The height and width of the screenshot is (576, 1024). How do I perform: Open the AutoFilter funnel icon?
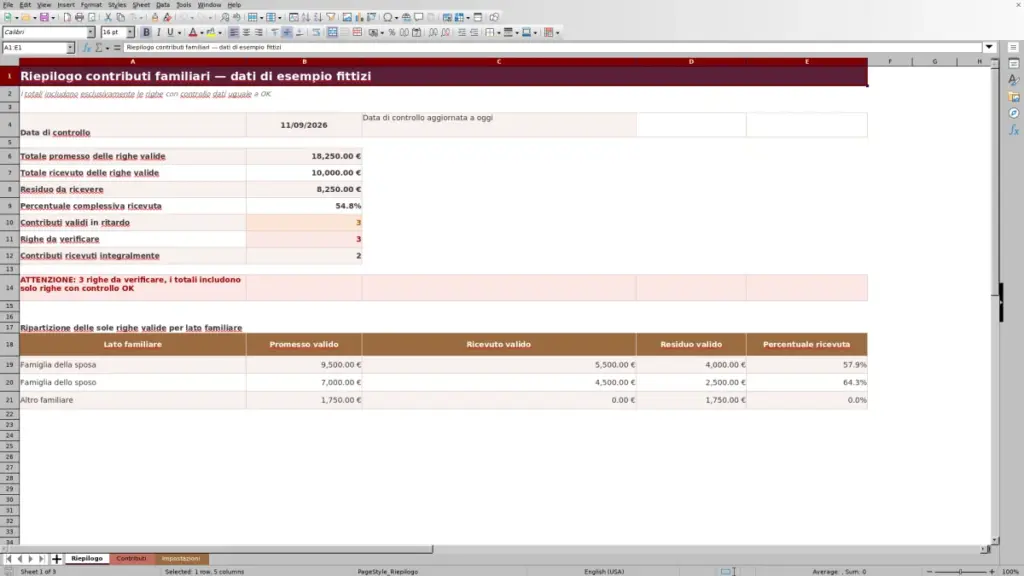coord(330,17)
